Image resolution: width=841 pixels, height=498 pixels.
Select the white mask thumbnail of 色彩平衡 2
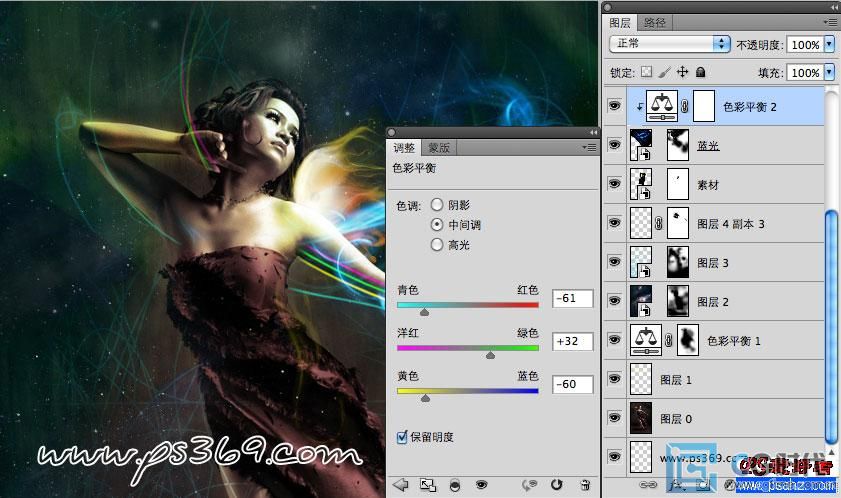[704, 106]
